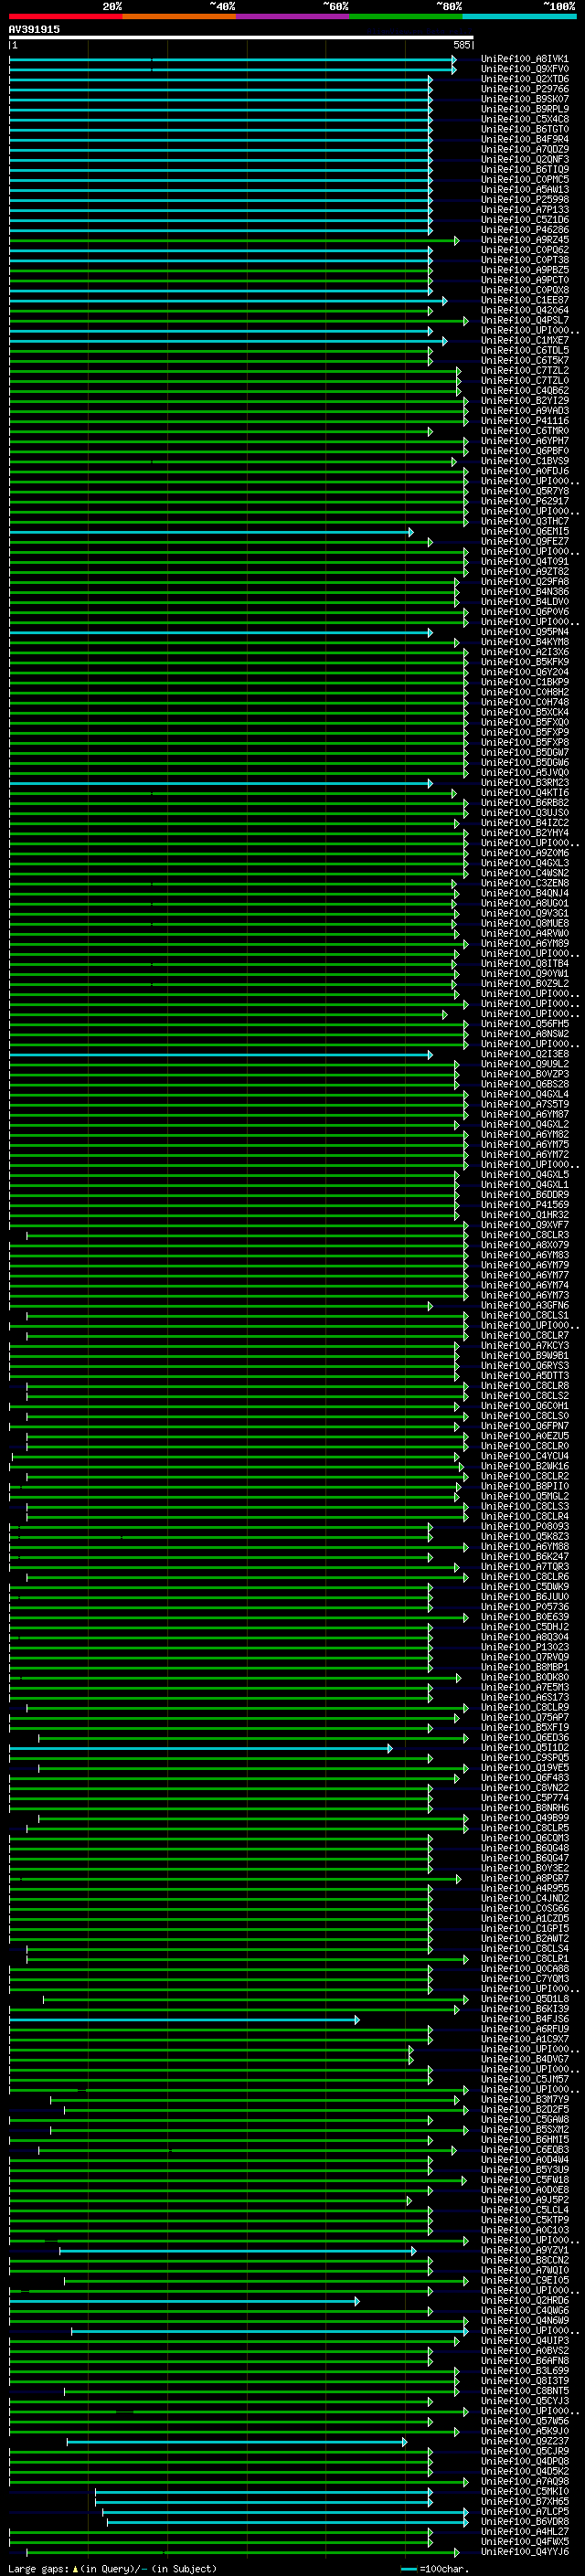Click label UniRef100_C6EQB3
The width and height of the screenshot is (585, 2576).
[524, 2149]
